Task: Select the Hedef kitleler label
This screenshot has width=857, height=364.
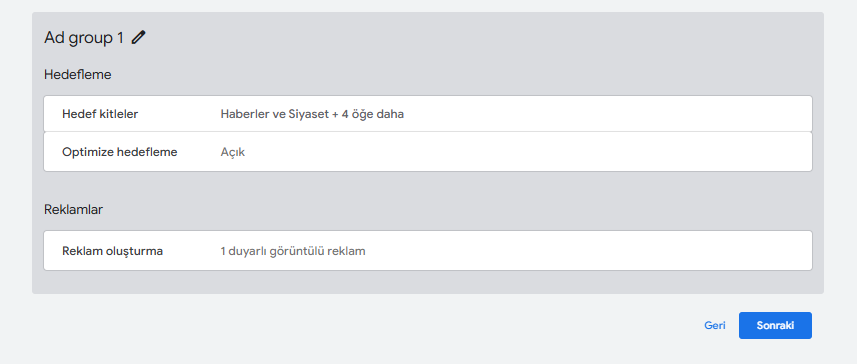Action: 100,114
